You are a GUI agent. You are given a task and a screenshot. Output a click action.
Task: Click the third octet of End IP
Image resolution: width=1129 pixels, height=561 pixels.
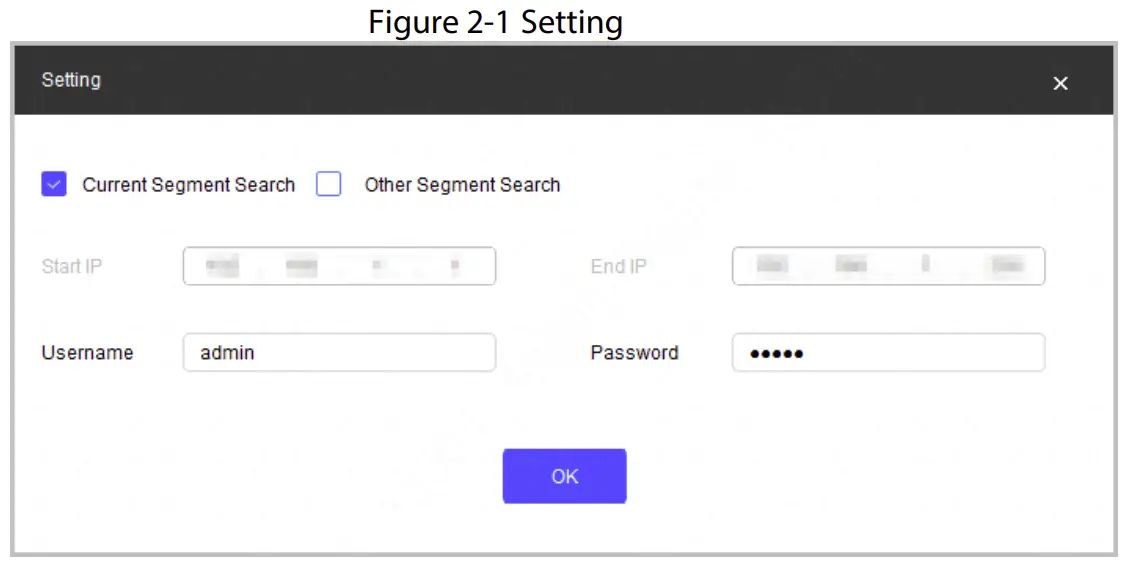click(x=926, y=267)
